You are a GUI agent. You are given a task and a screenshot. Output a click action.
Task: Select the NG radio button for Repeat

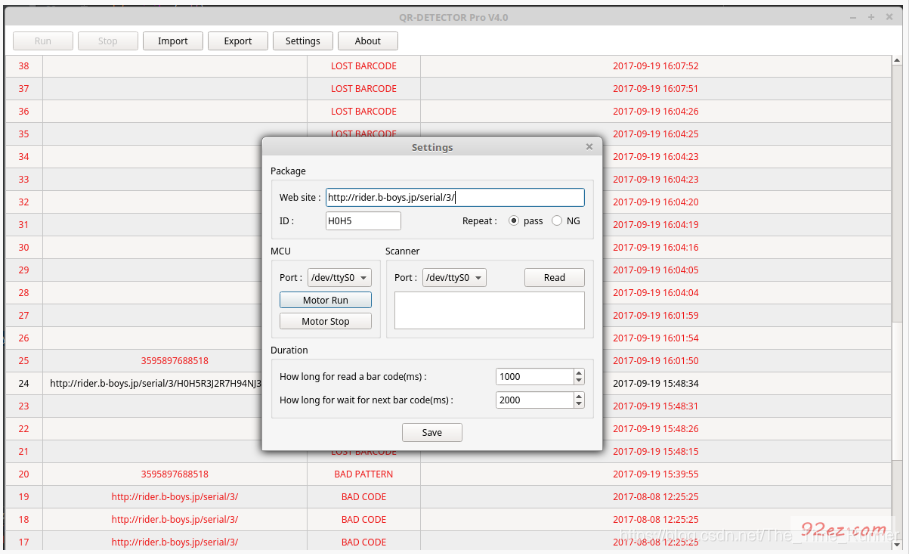(557, 220)
